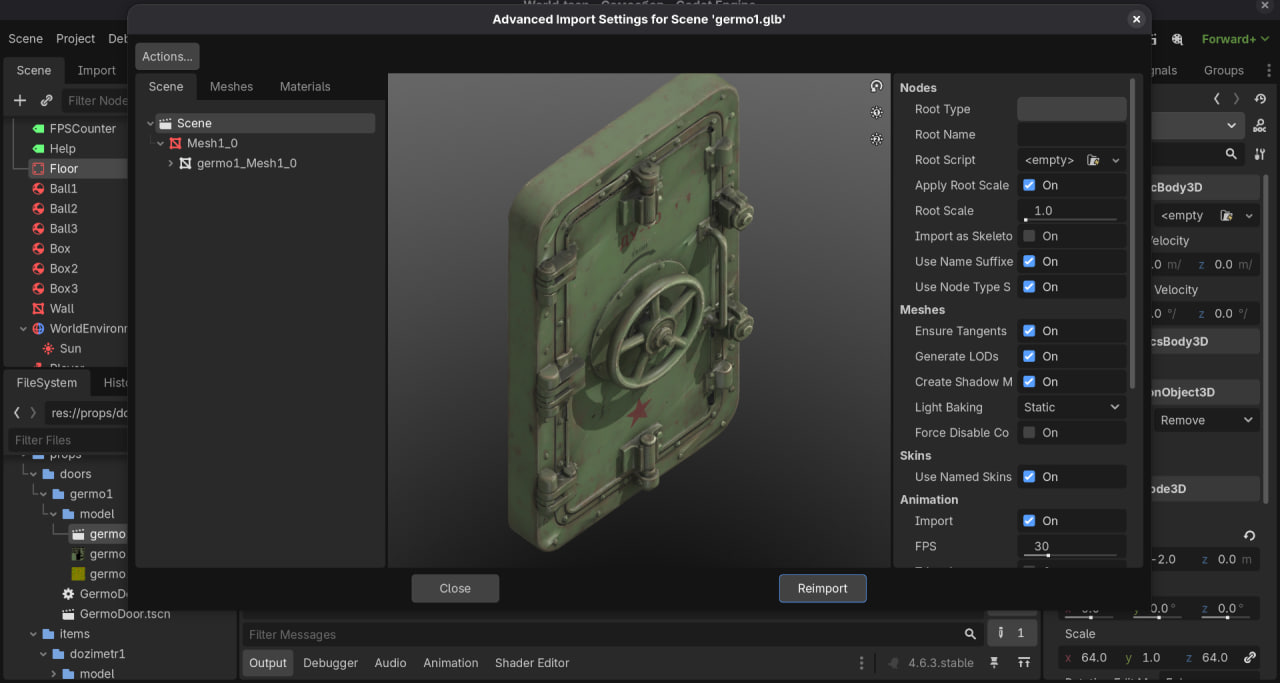
Task: Collapse the items folder in FileSystem
Action: click(32, 634)
